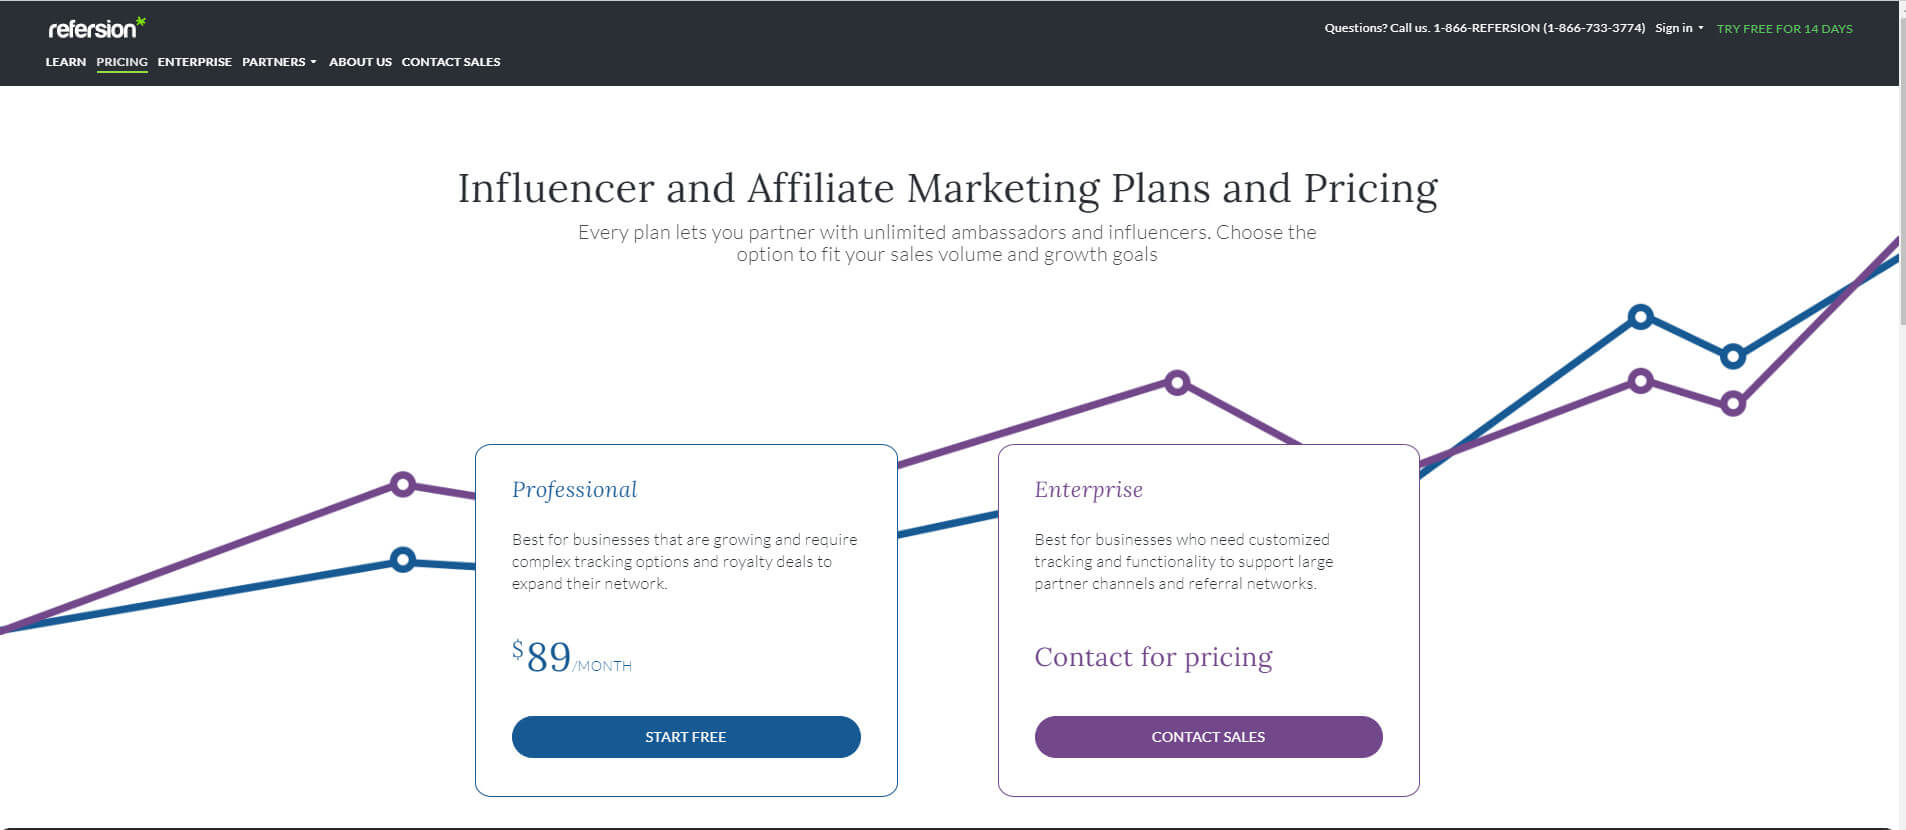Screen dimensions: 1906x830
Task: Open the Learn menu item
Action: tap(66, 62)
